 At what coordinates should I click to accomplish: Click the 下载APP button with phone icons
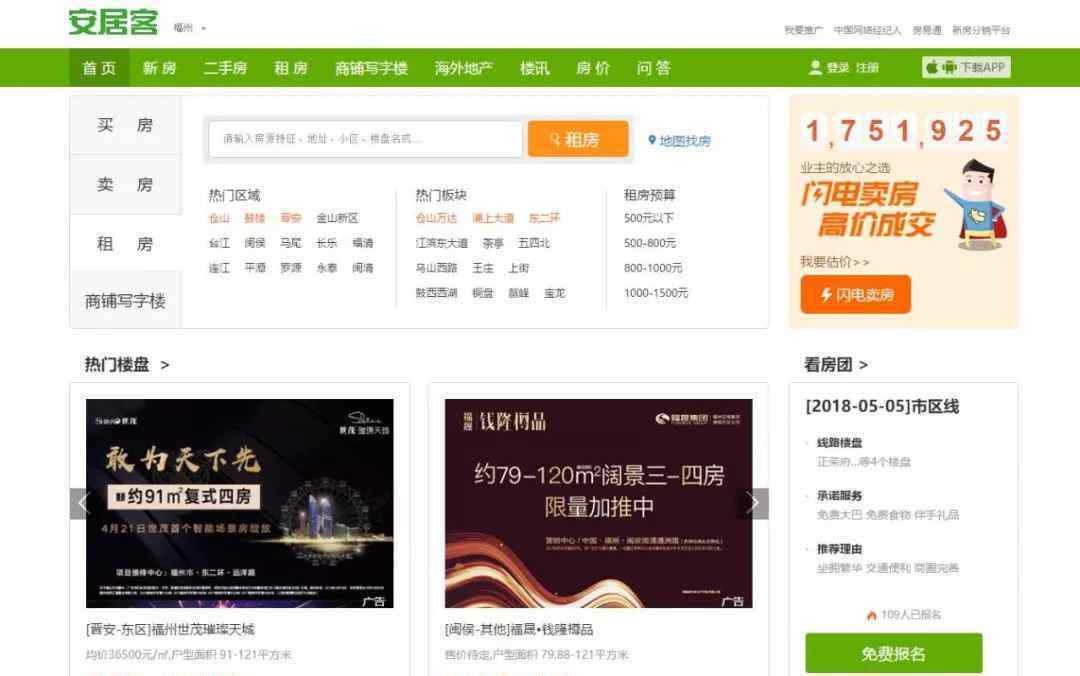966,68
